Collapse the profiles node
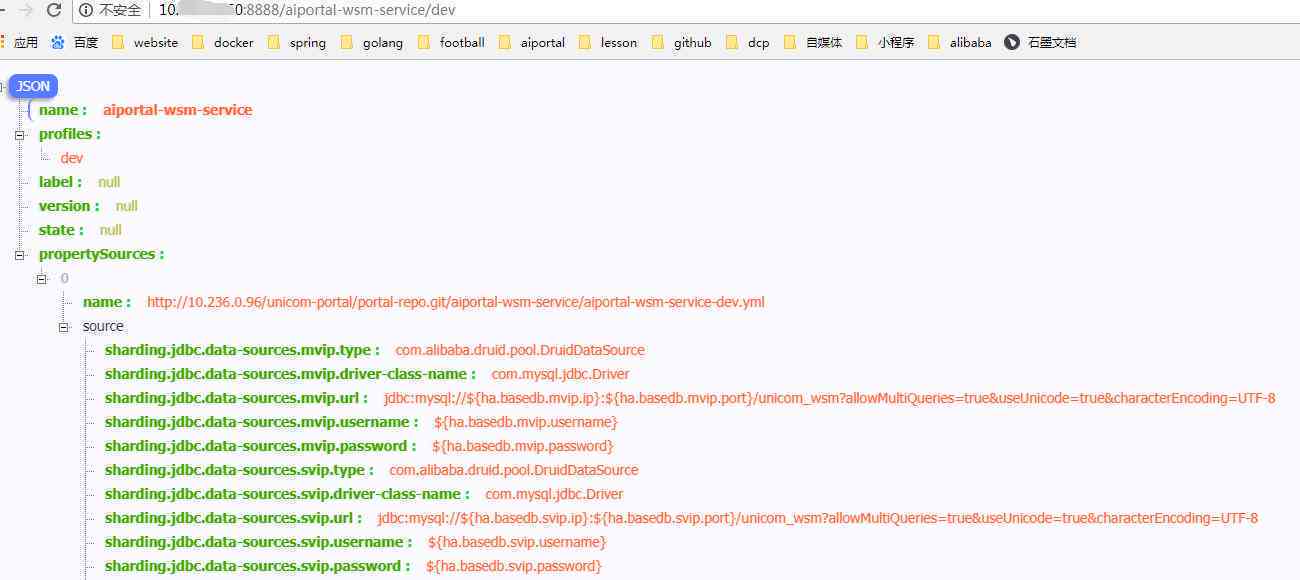1300x580 pixels. [x=19, y=134]
